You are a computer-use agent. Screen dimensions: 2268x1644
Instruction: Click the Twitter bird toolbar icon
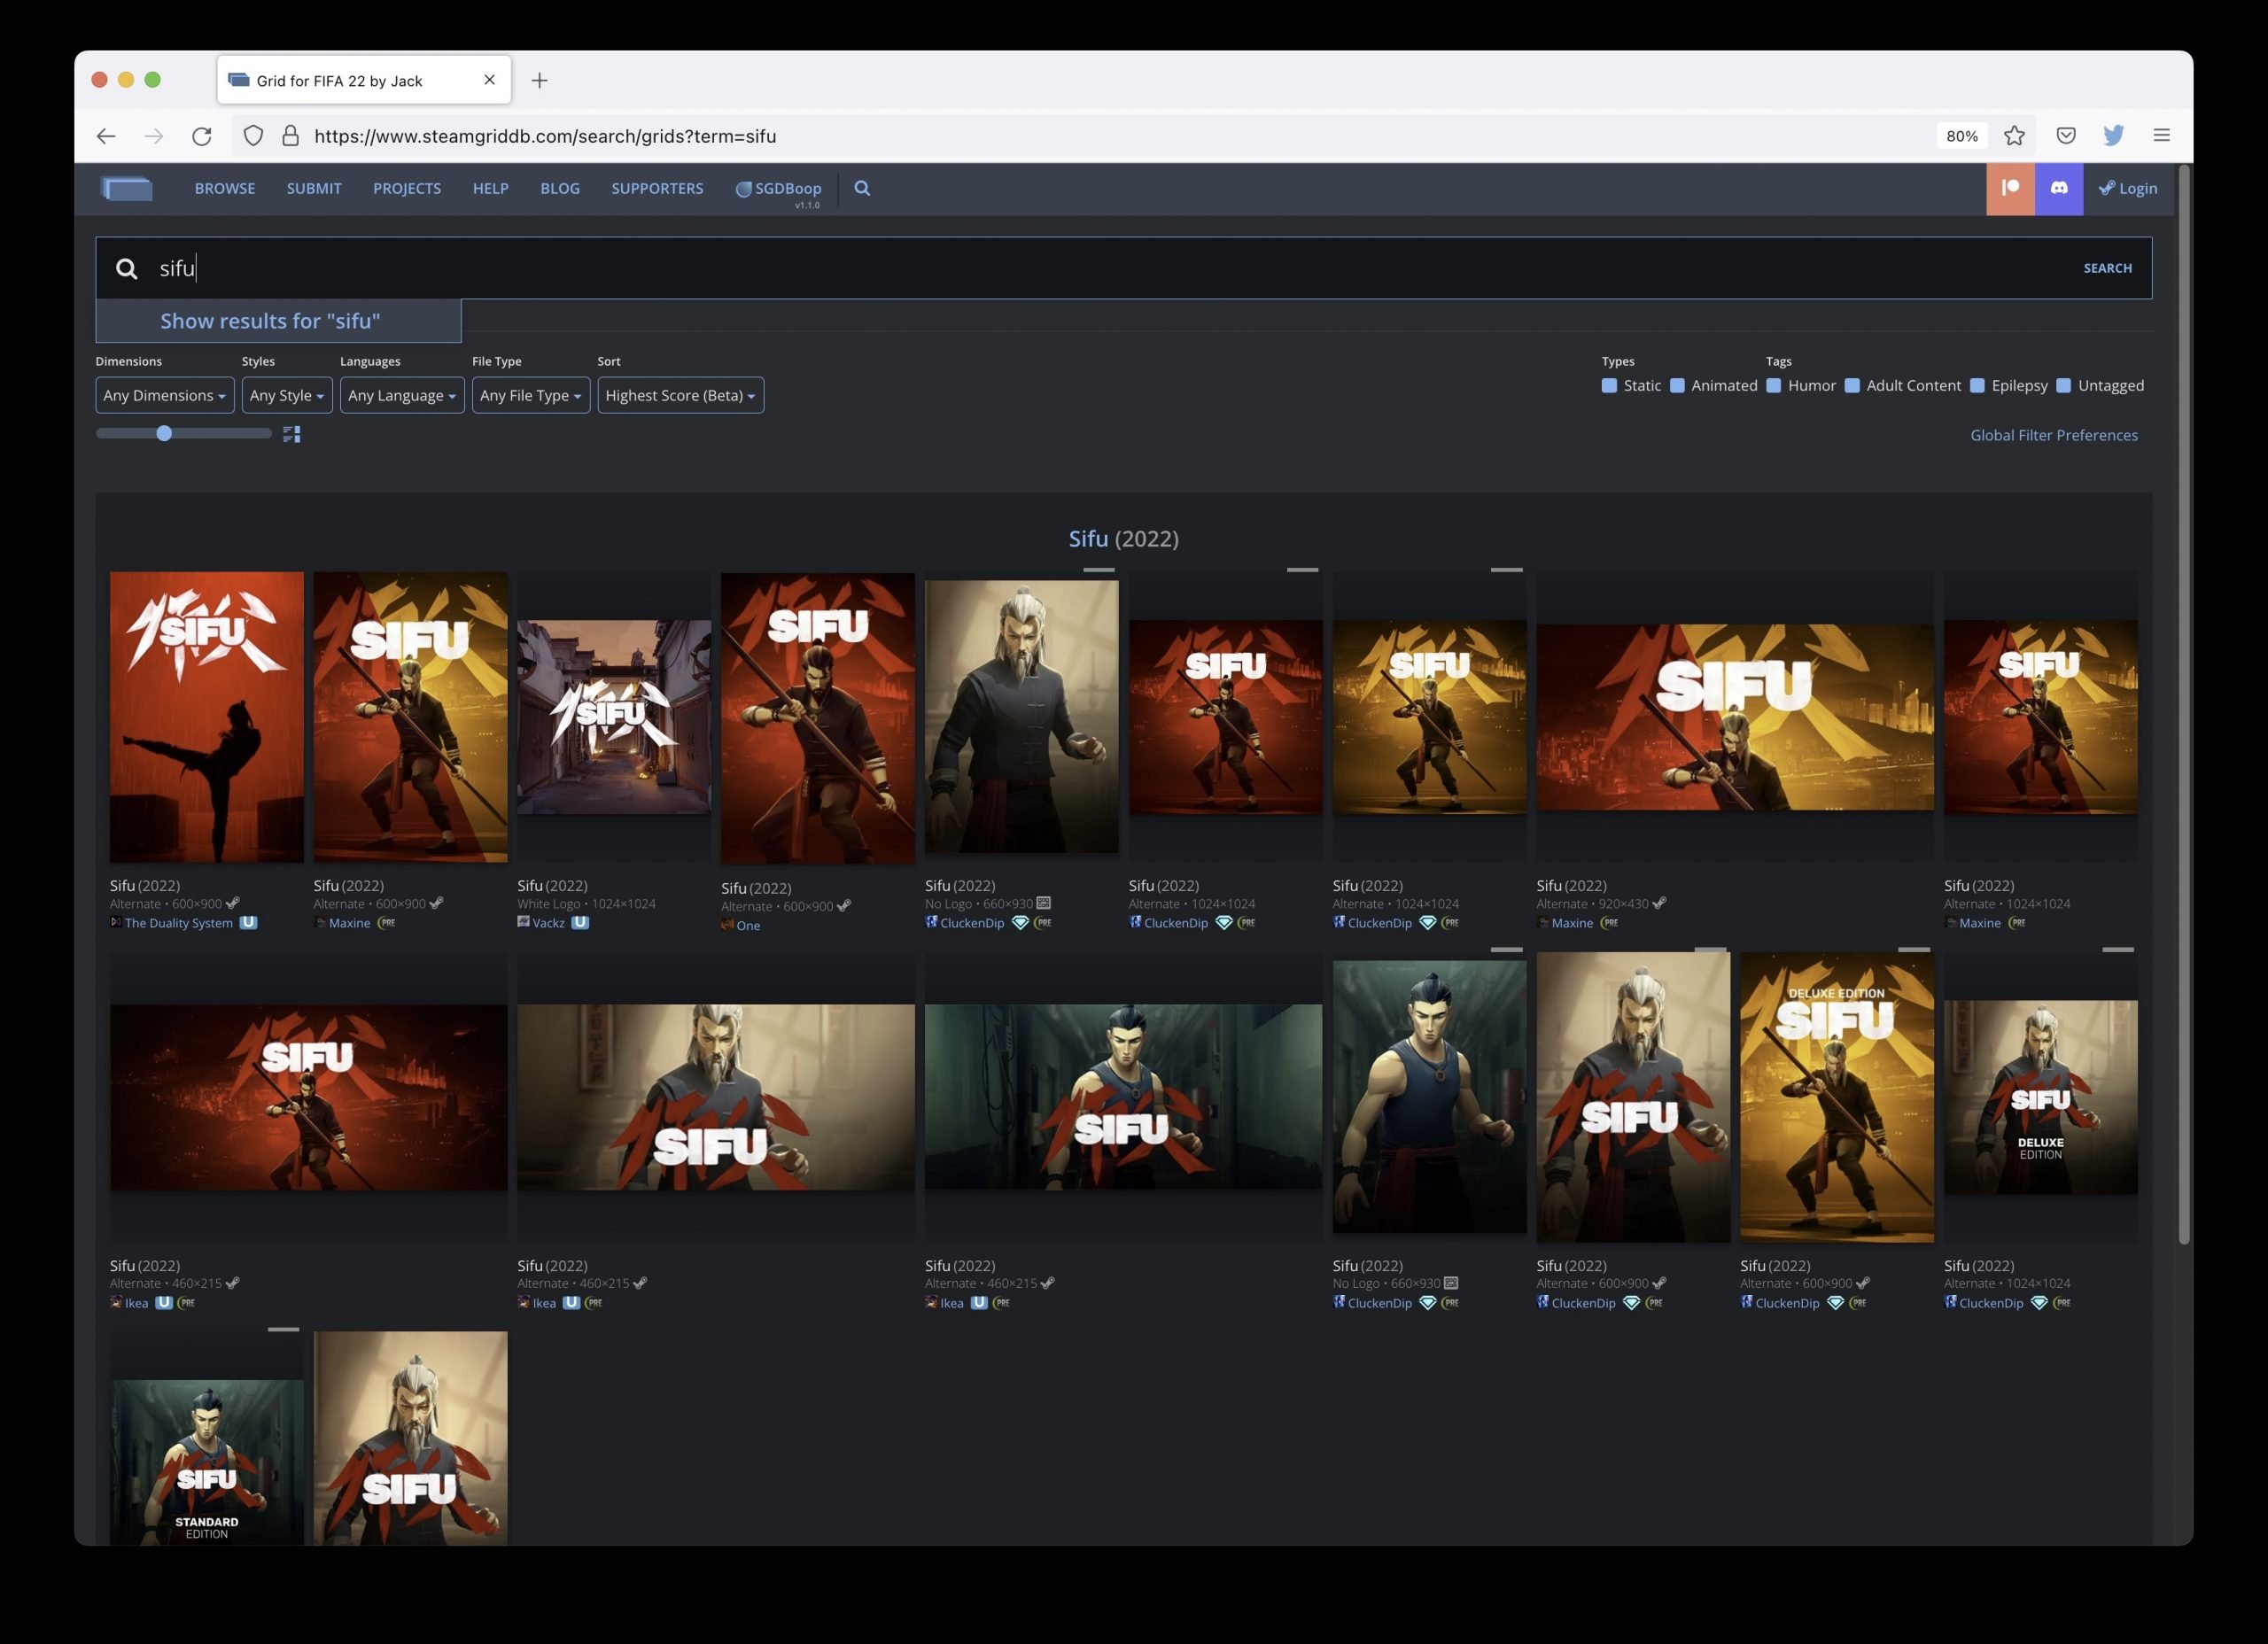tap(2113, 136)
